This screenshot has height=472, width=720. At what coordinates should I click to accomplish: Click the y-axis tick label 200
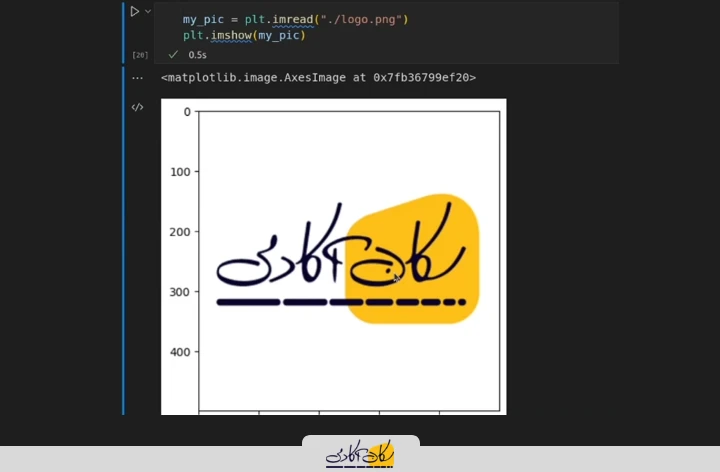180,232
